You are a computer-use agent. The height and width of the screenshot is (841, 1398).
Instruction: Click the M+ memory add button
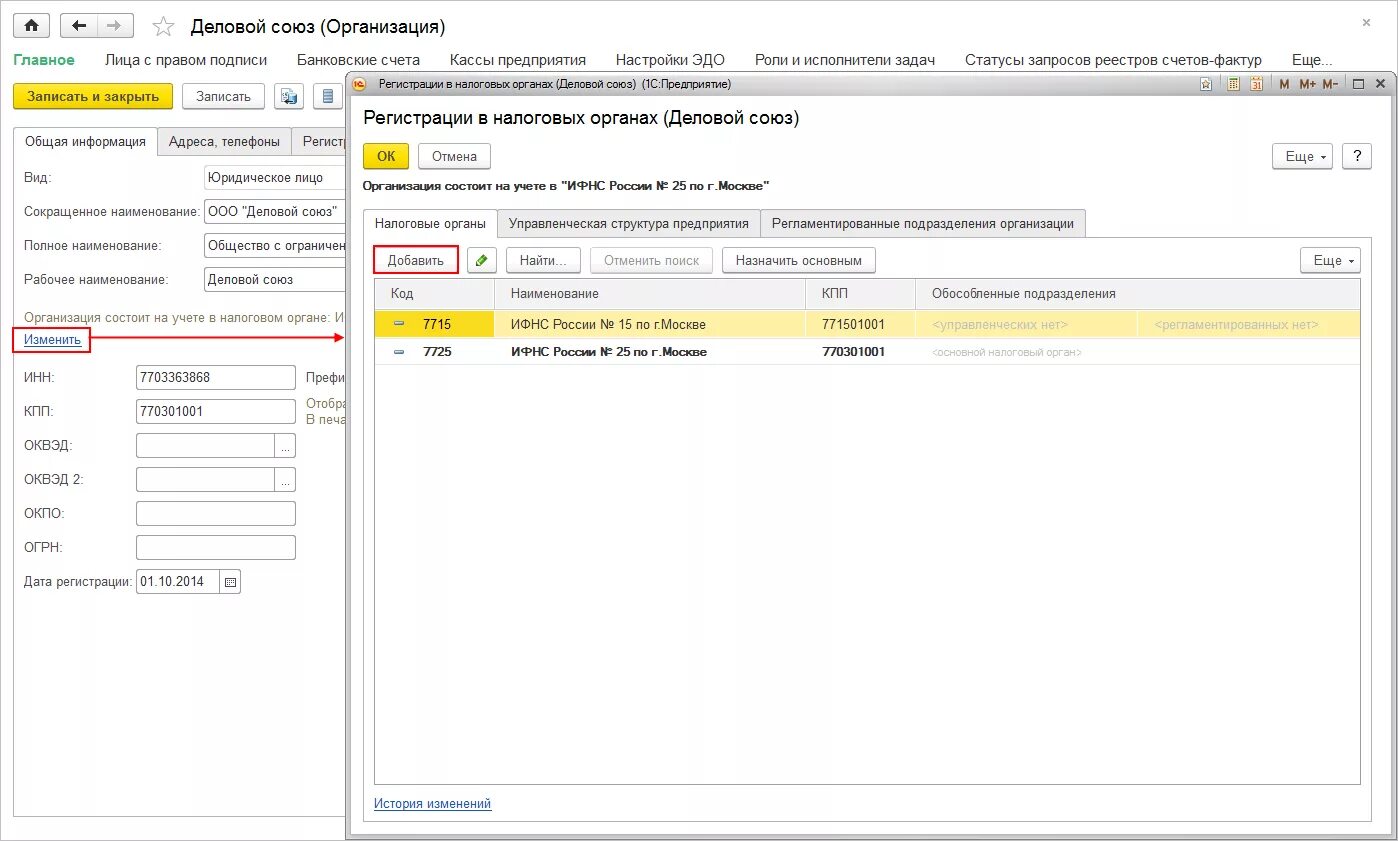pos(1307,84)
